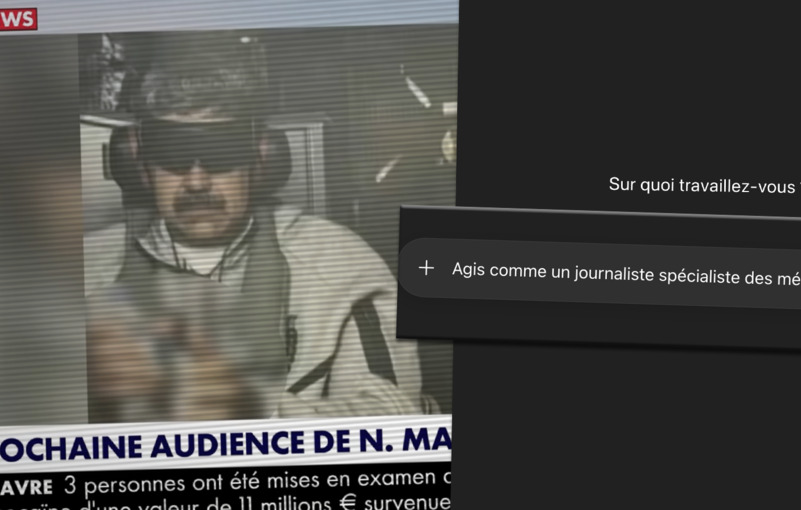Click empty dark area below the prompt box
The height and width of the screenshot is (510, 801).
[630, 430]
